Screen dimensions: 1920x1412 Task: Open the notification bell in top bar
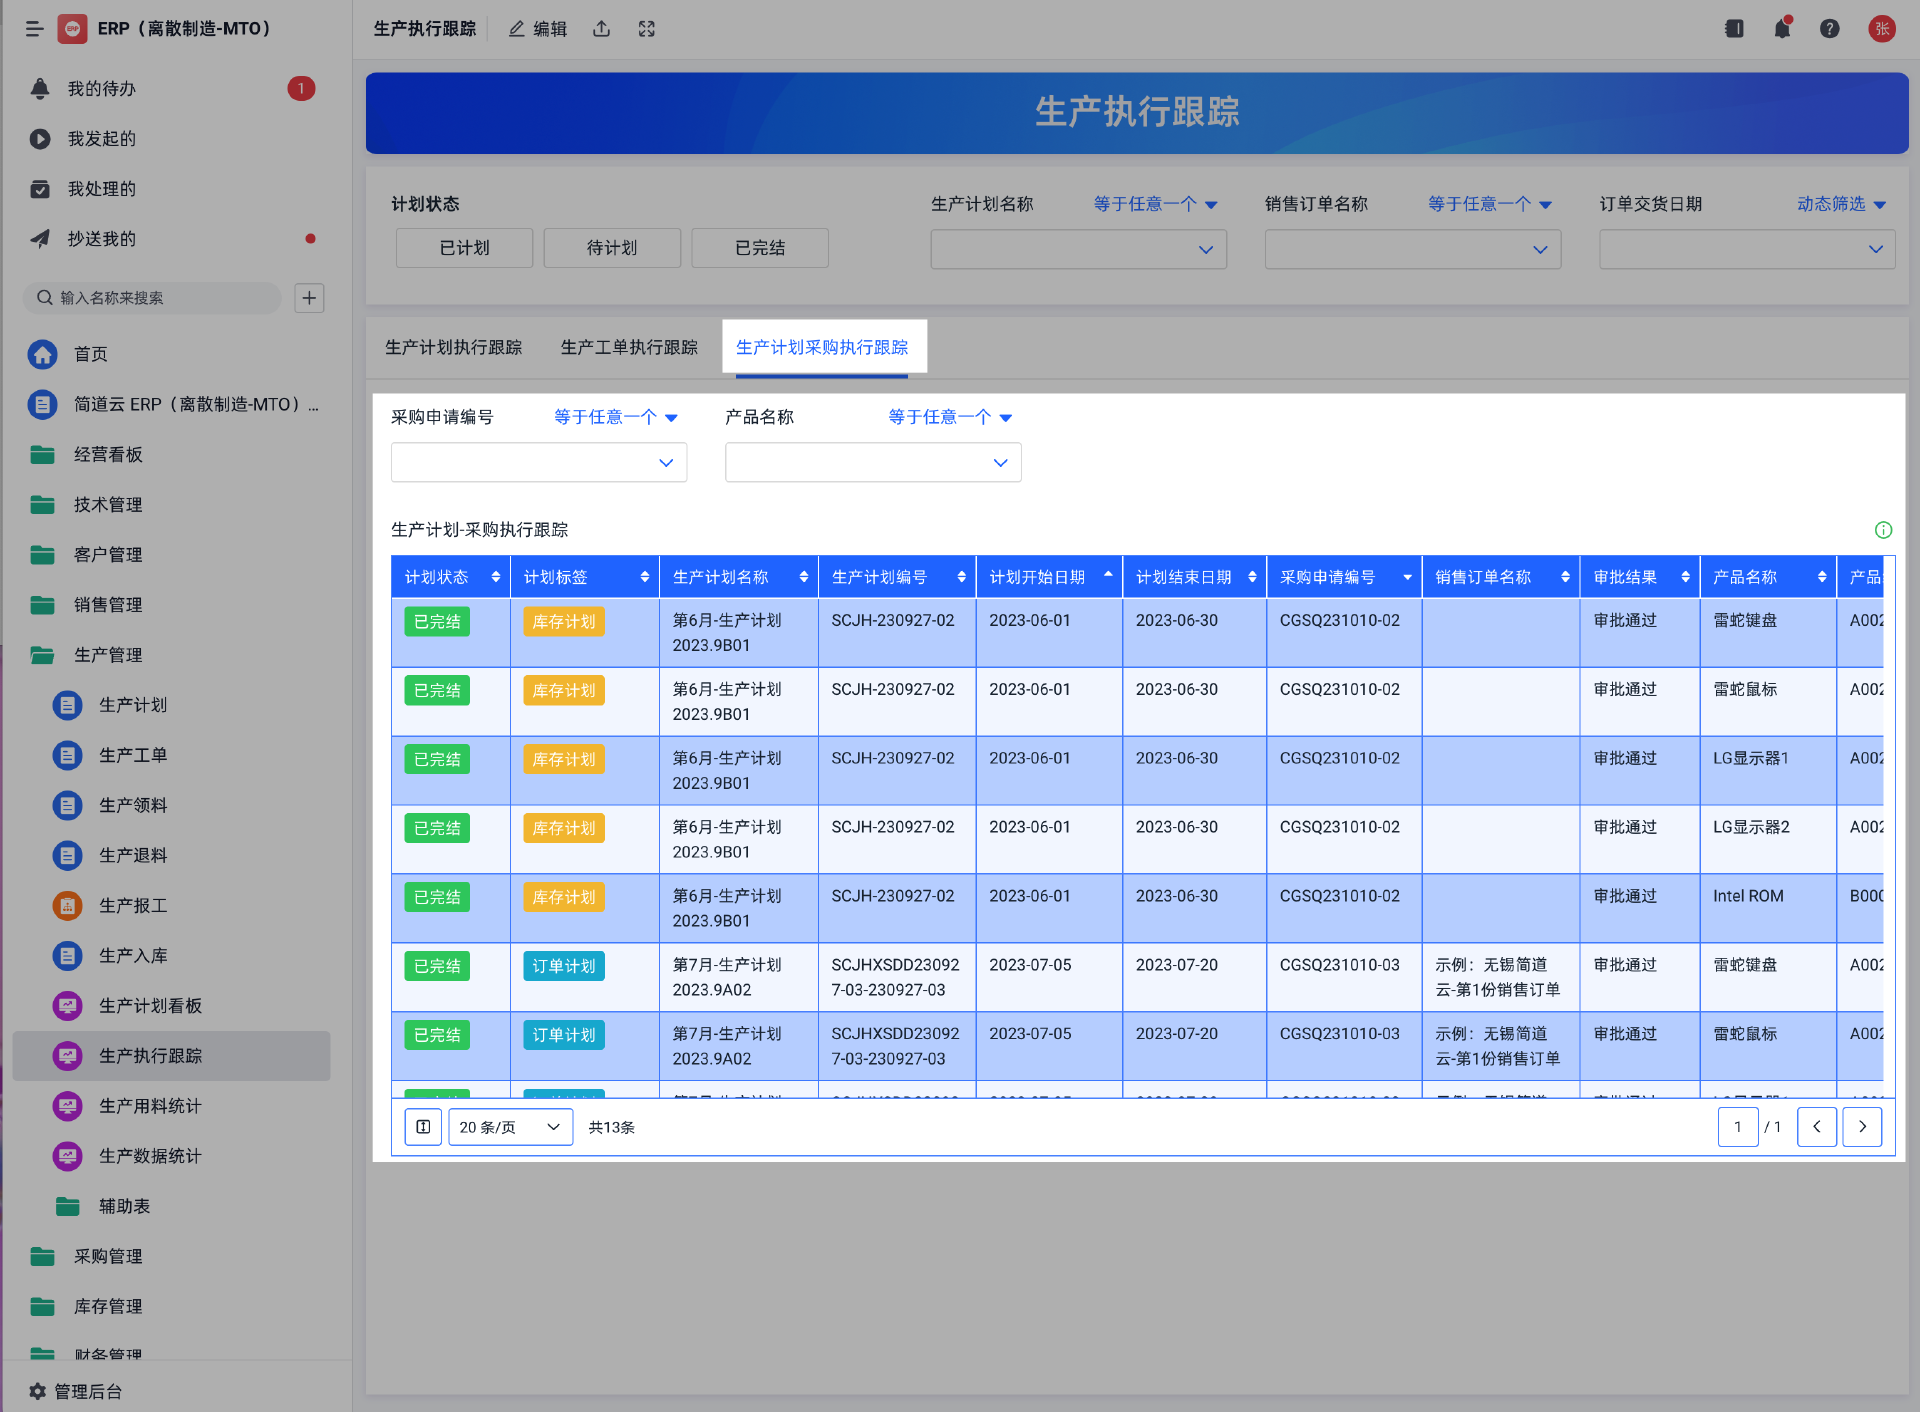1782,29
